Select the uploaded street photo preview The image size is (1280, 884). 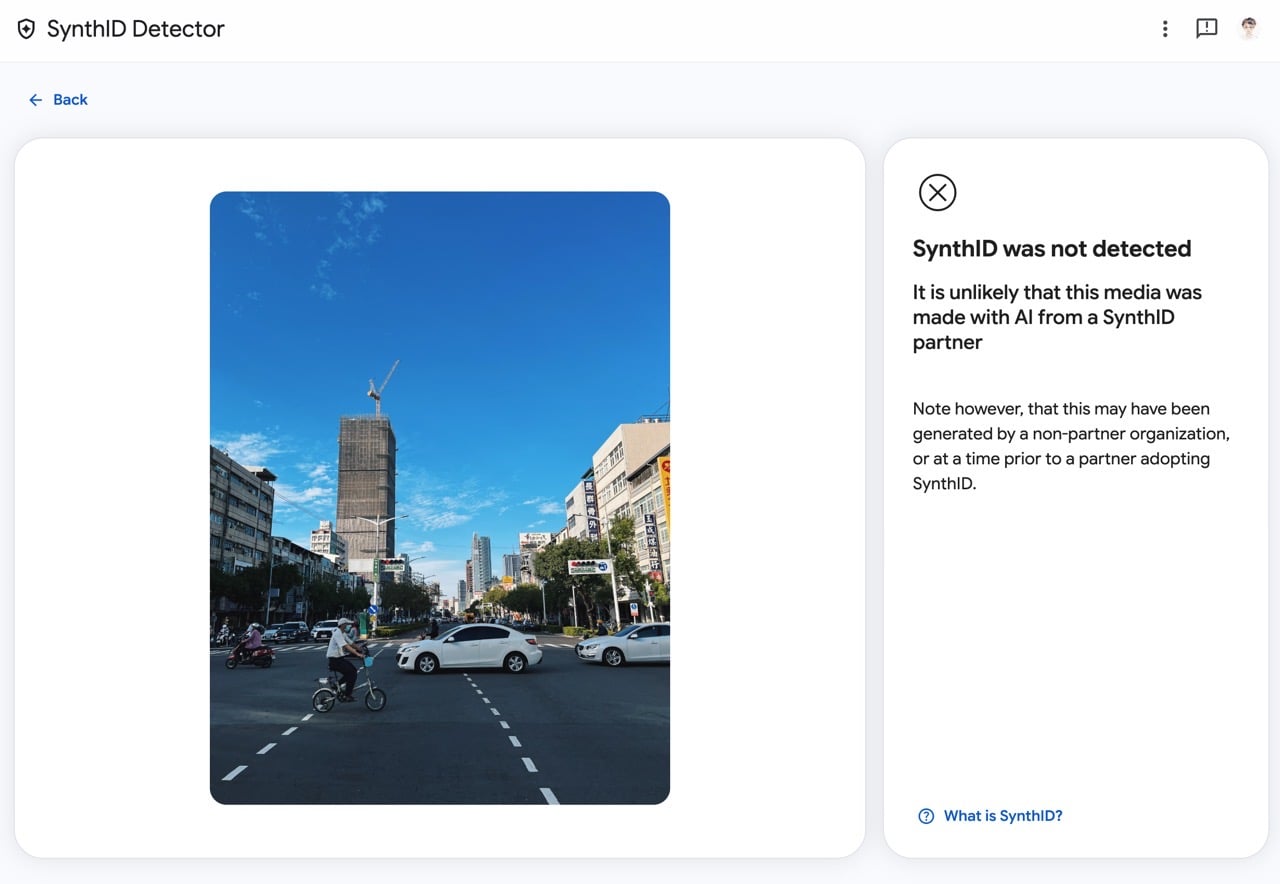pos(440,498)
